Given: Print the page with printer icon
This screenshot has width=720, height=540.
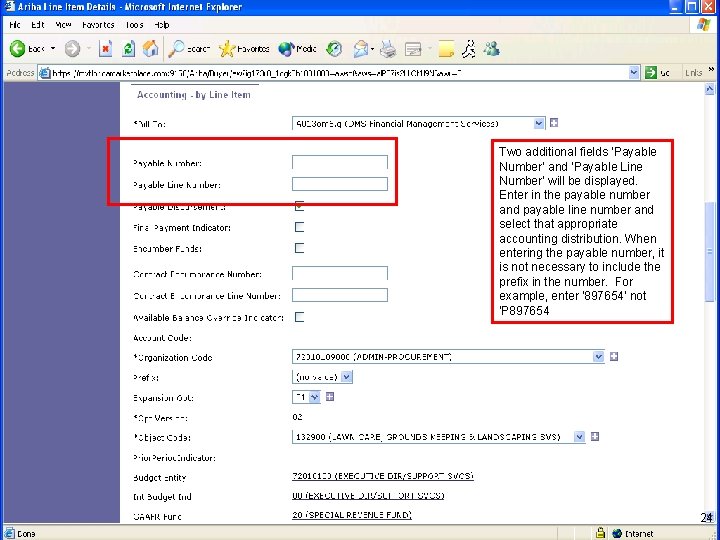Looking at the screenshot, I should coord(388,49).
